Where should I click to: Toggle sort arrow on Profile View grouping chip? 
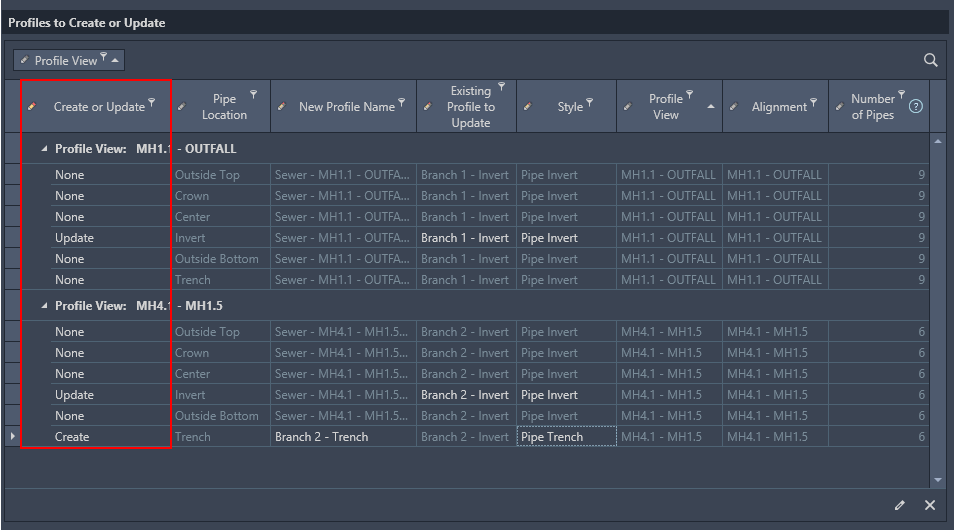point(115,60)
